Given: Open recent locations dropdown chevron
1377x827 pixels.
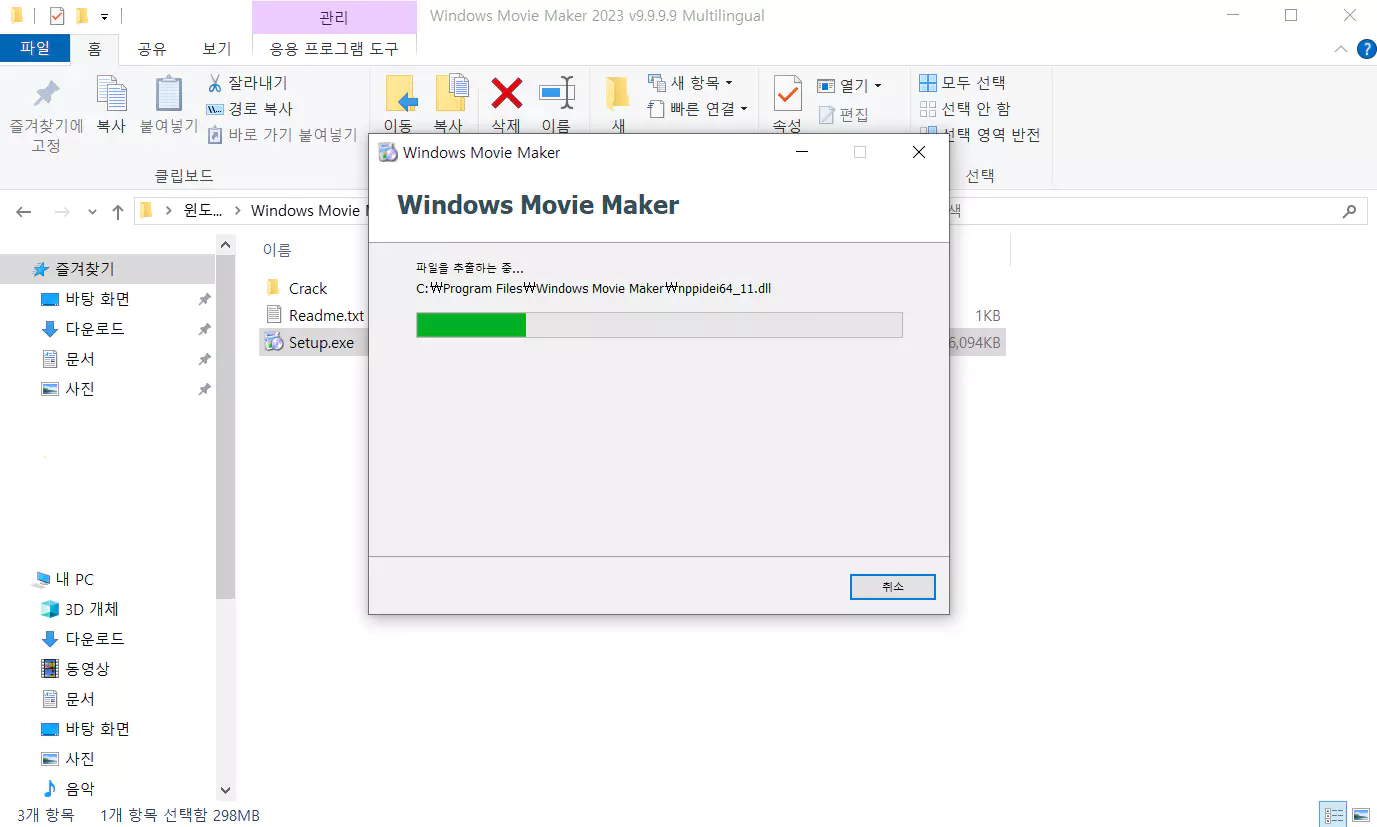Looking at the screenshot, I should pyautogui.click(x=92, y=212).
